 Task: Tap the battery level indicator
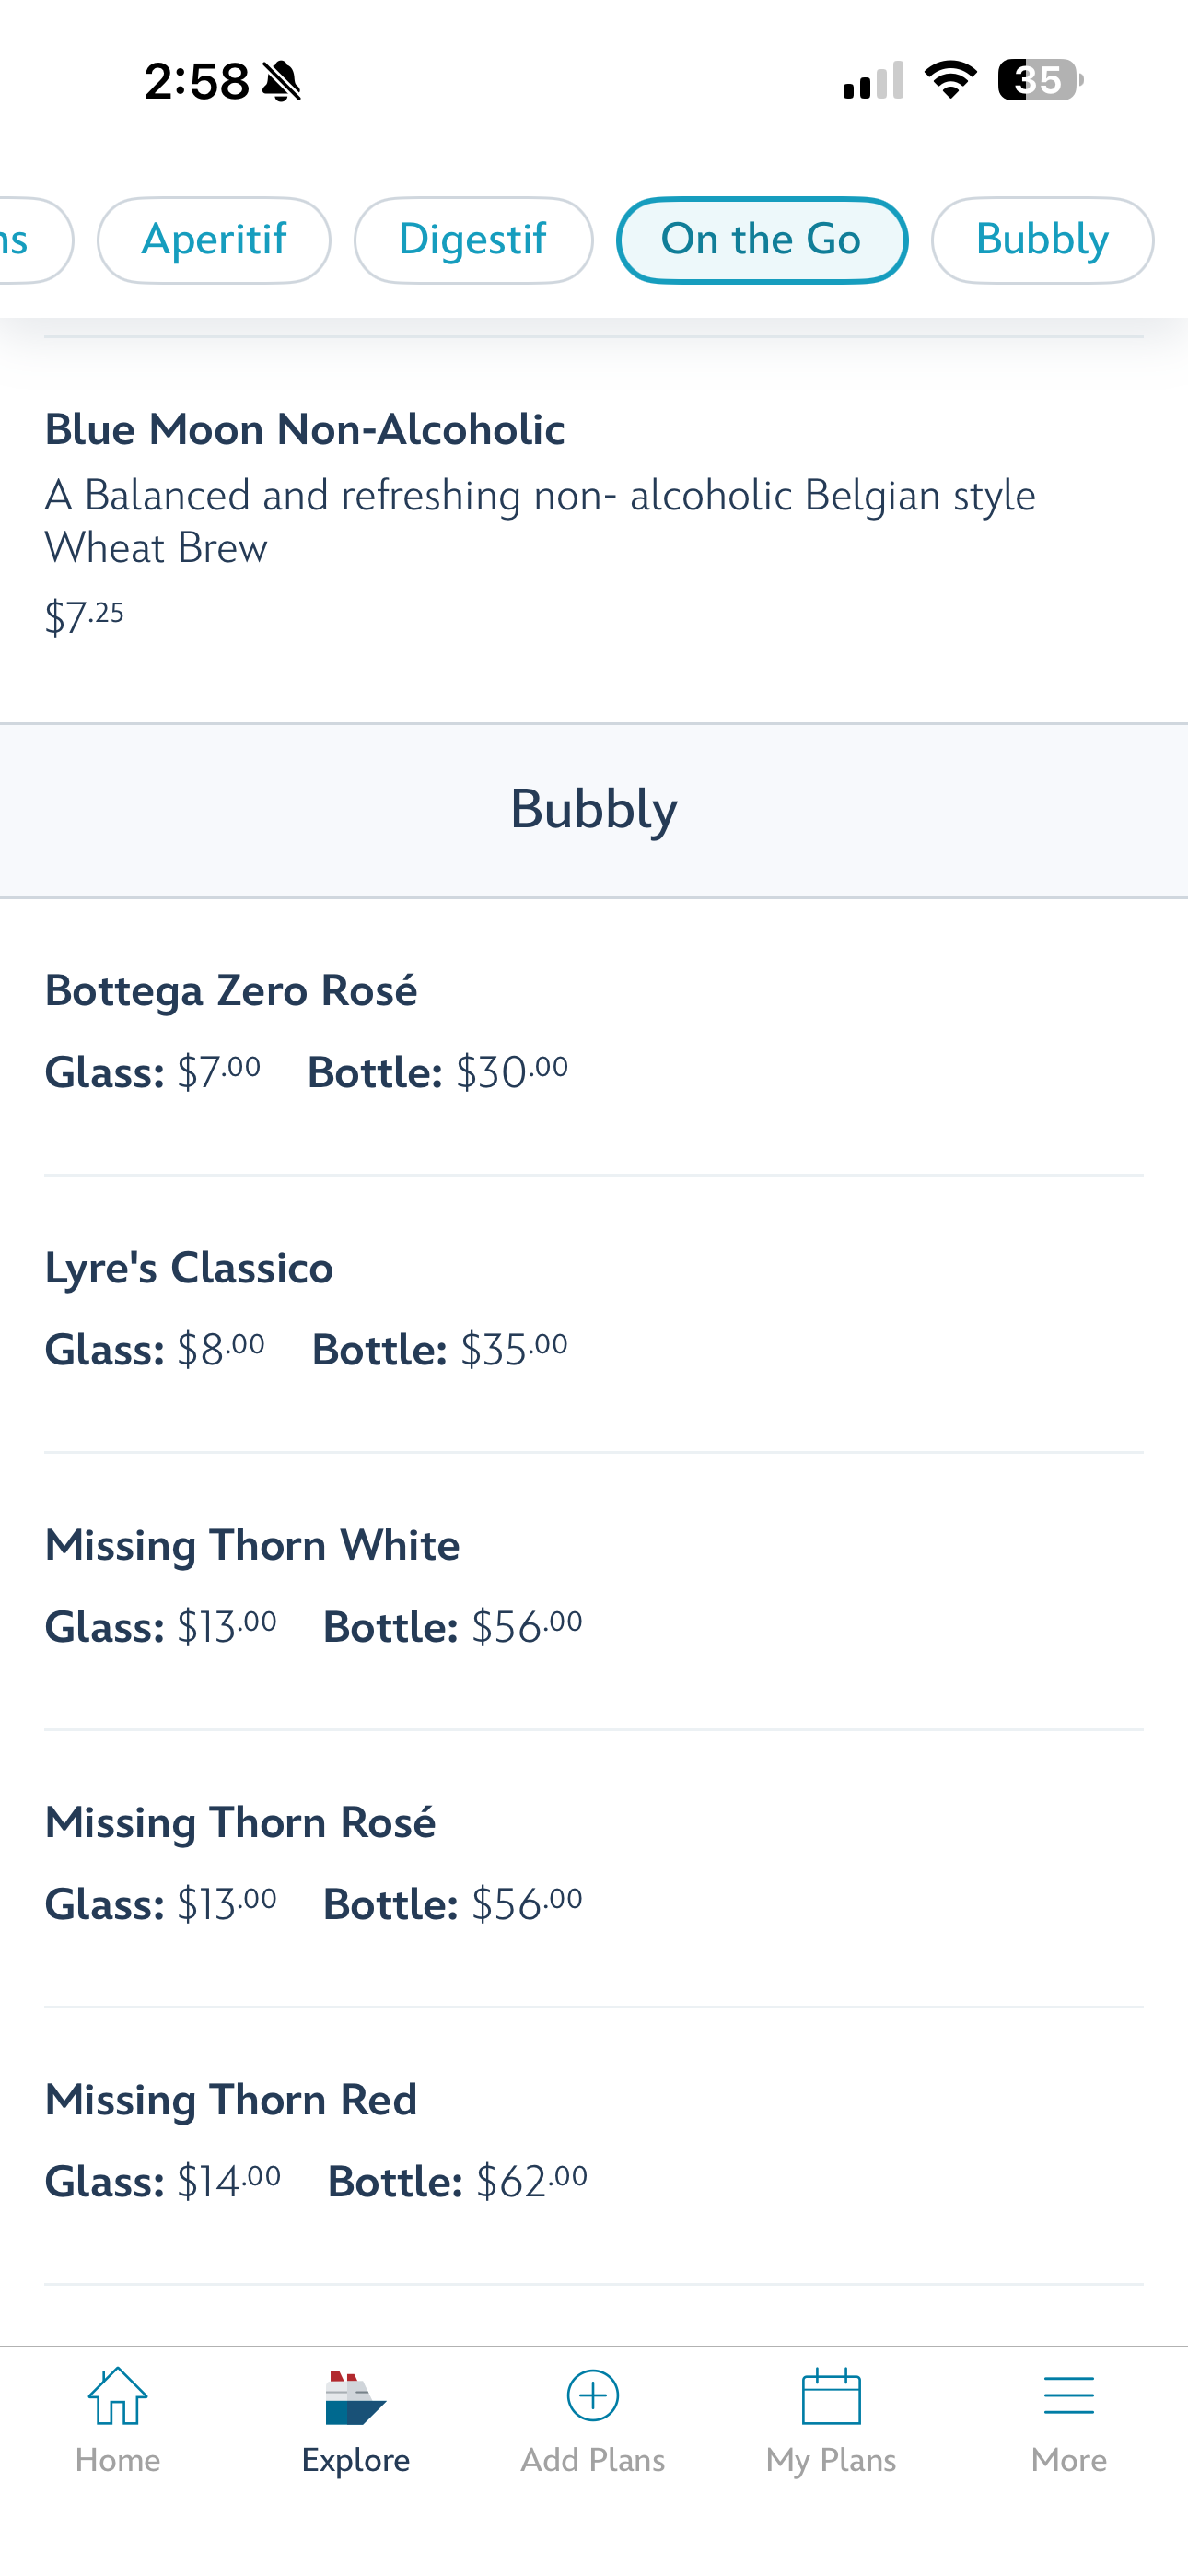pyautogui.click(x=1040, y=80)
